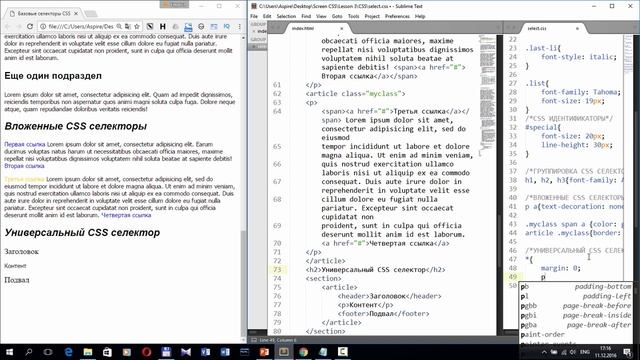Screen dimensions: 640x360
Task: Switch to Chrome on the taskbar
Action: [303, 352]
